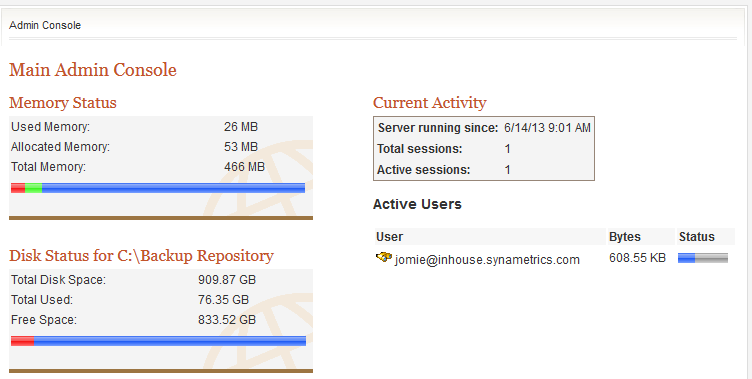Click the user icon beside jomie@inhouse.synametrics.com
752x379 pixels.
click(x=384, y=258)
